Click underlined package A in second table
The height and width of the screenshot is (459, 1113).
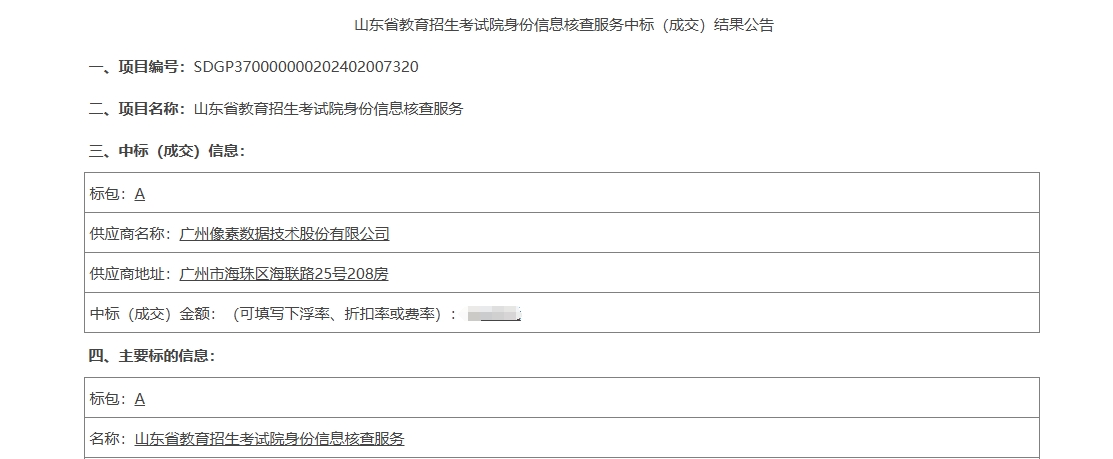(139, 399)
